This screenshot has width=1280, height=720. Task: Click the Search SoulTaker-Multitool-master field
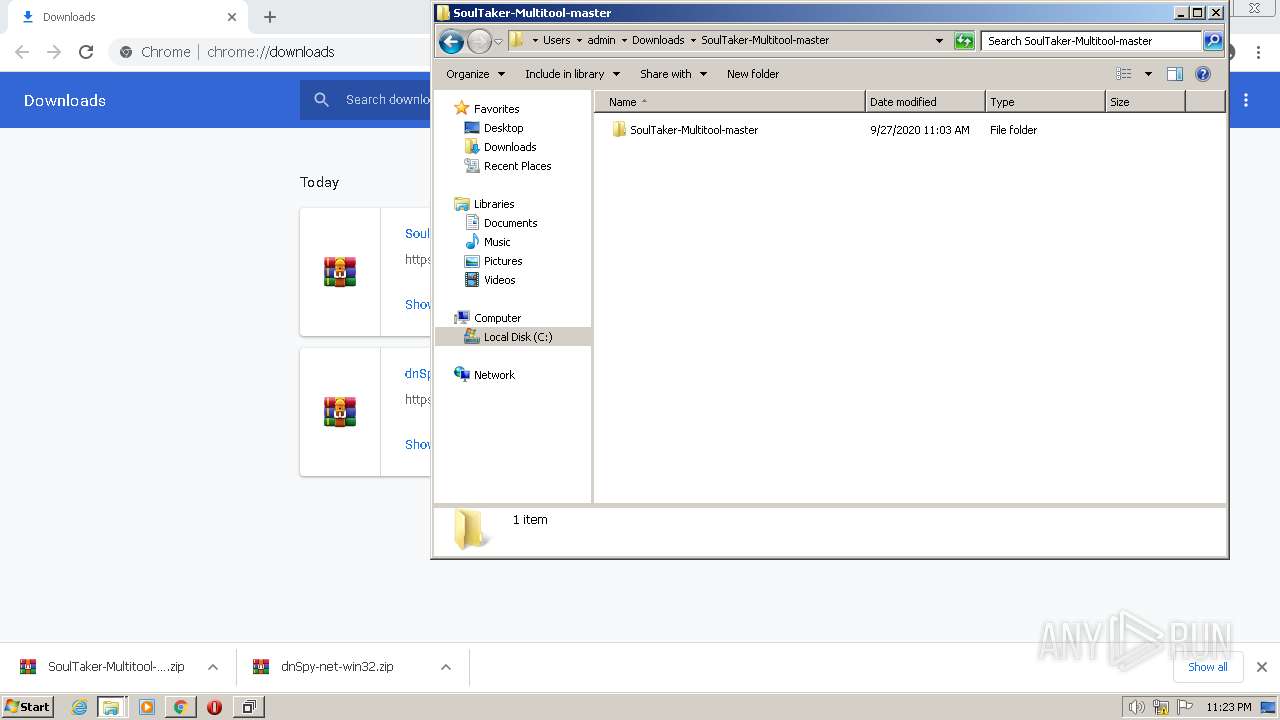pos(1091,41)
